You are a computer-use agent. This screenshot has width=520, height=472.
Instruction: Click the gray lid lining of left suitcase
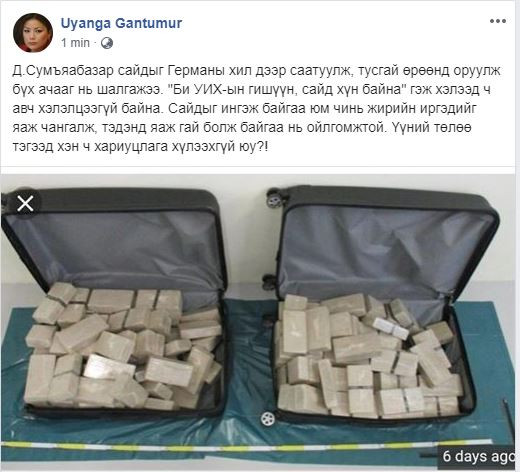pos(113,247)
